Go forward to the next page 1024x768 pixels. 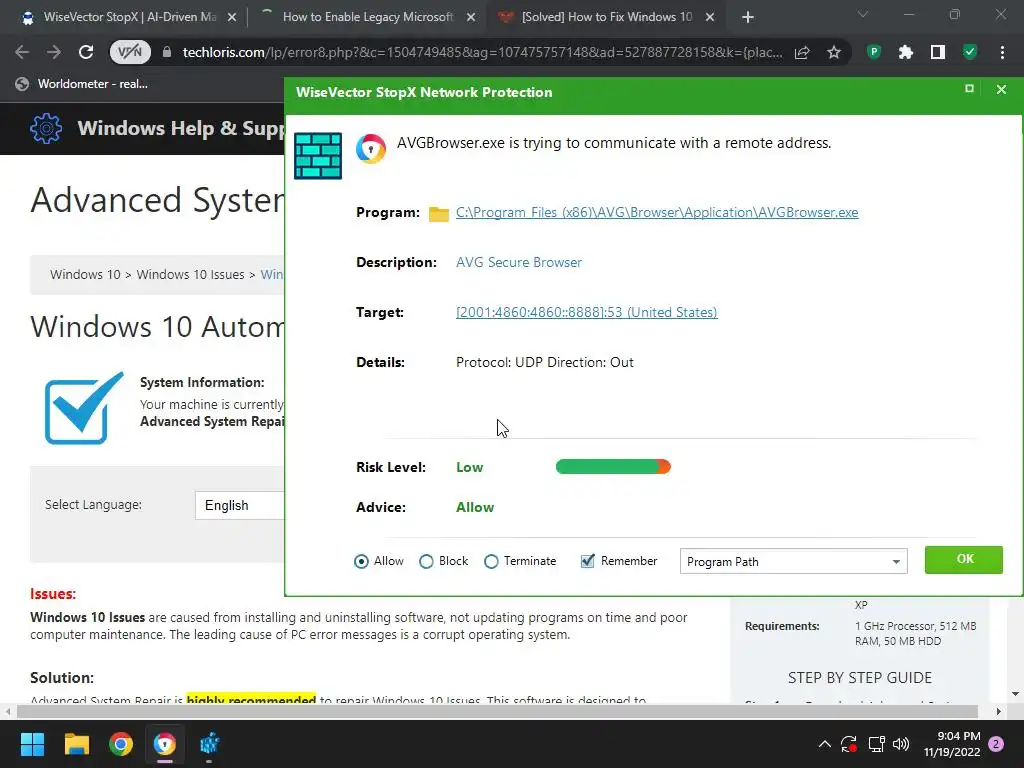pyautogui.click(x=54, y=52)
